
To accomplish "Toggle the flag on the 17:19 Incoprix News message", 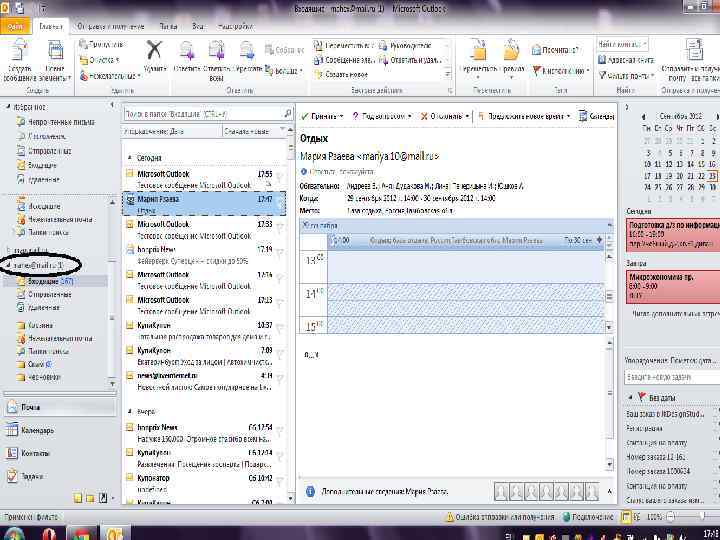I will tap(280, 253).
